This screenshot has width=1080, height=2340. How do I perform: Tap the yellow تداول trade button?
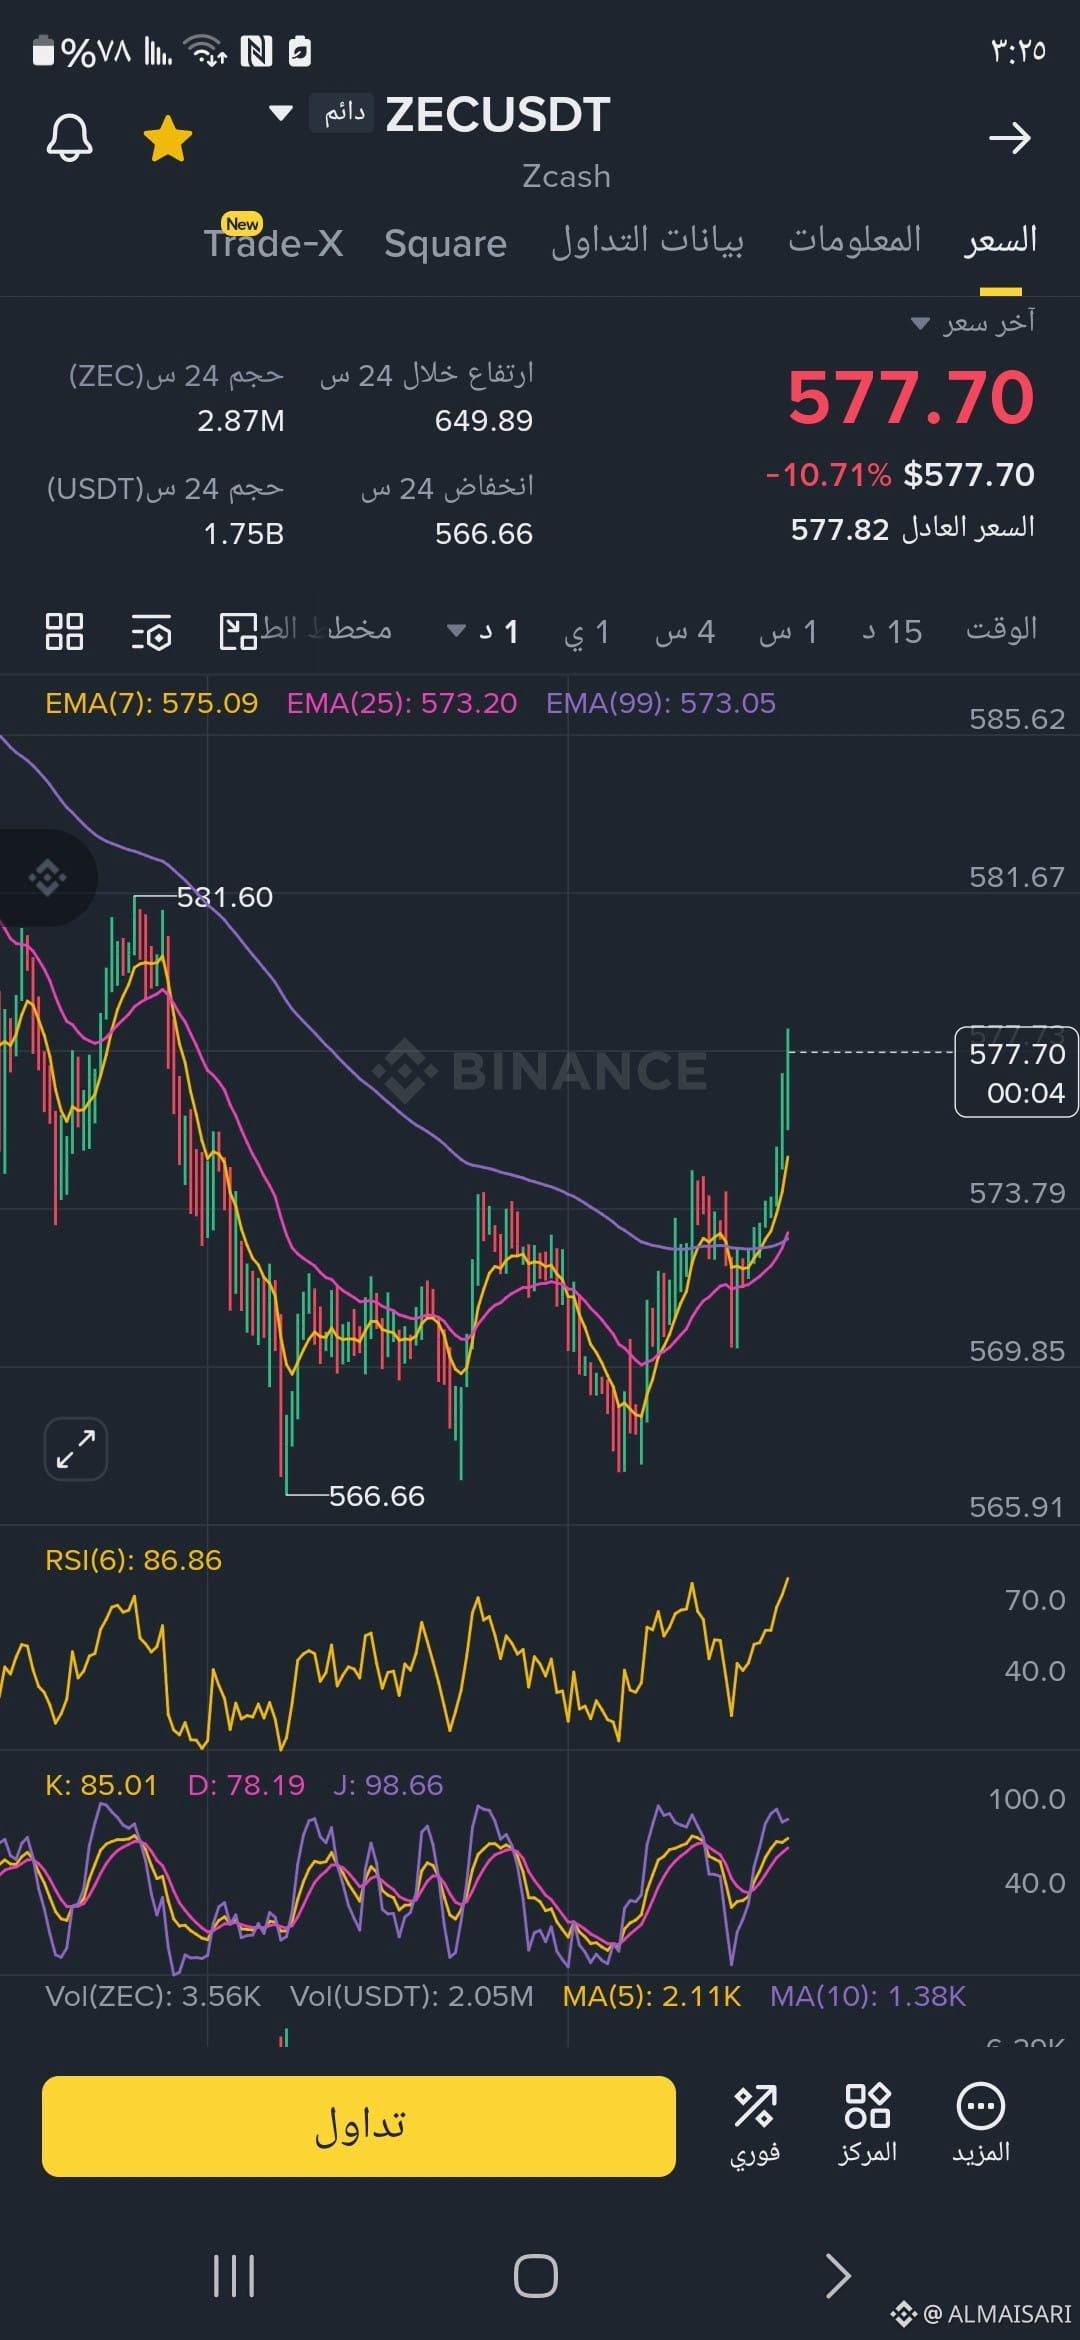click(359, 2126)
